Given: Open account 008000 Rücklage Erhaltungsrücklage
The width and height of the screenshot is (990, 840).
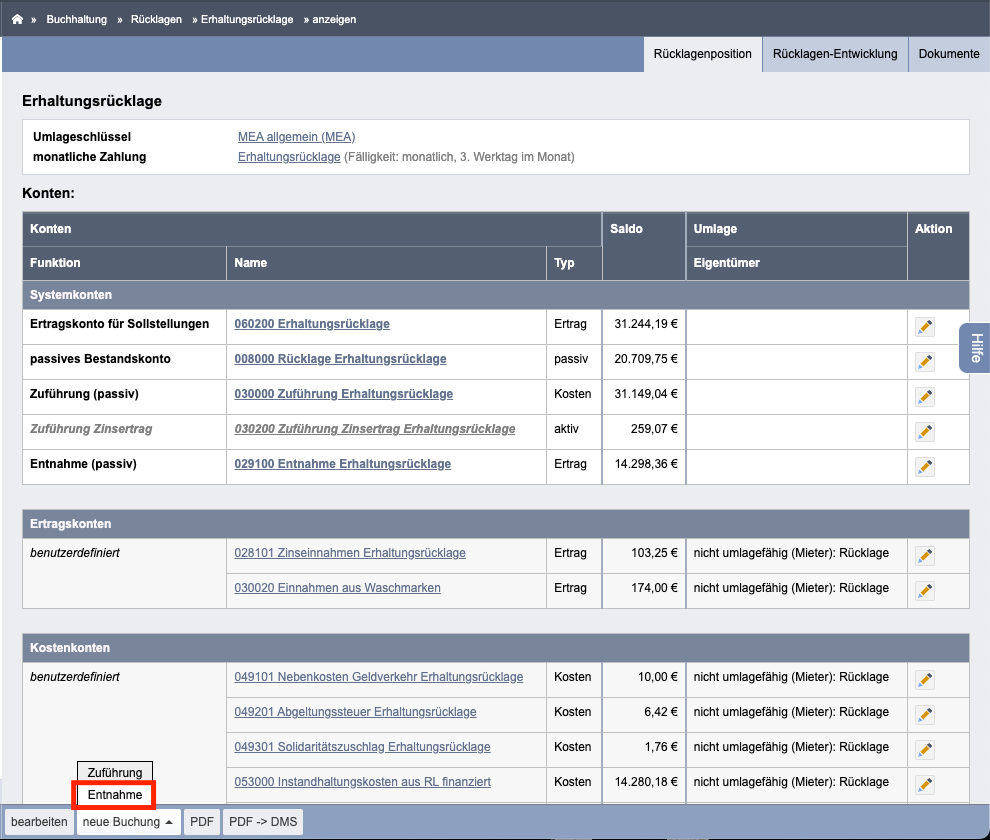Looking at the screenshot, I should coord(340,359).
